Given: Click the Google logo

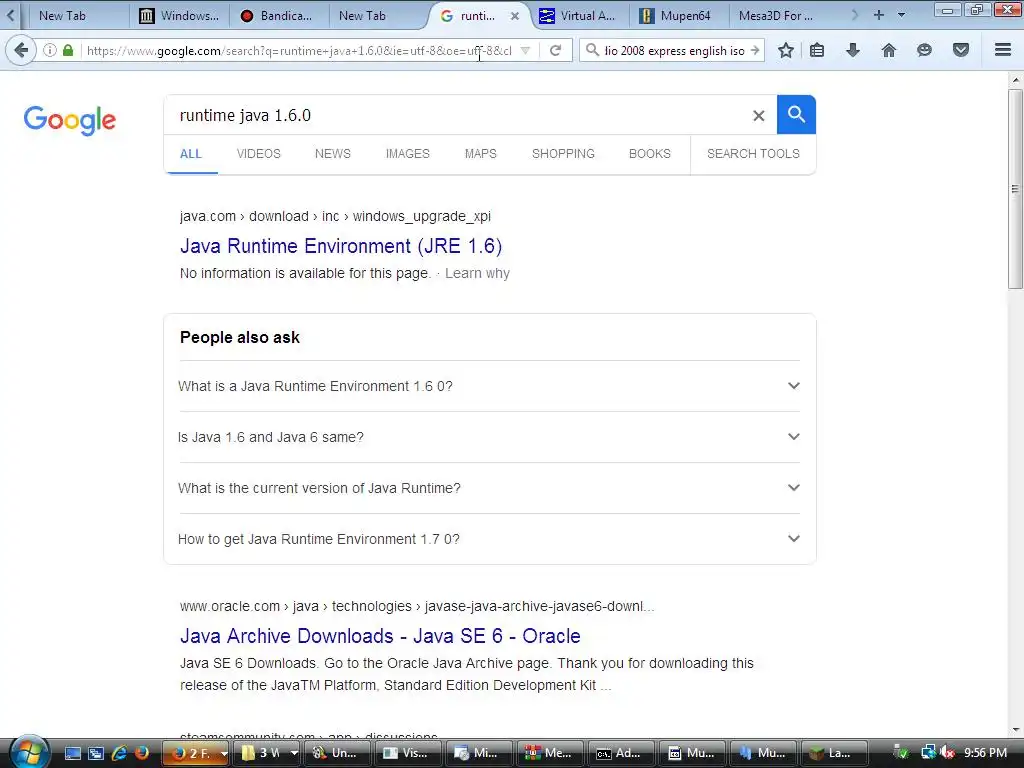Looking at the screenshot, I should pos(70,120).
